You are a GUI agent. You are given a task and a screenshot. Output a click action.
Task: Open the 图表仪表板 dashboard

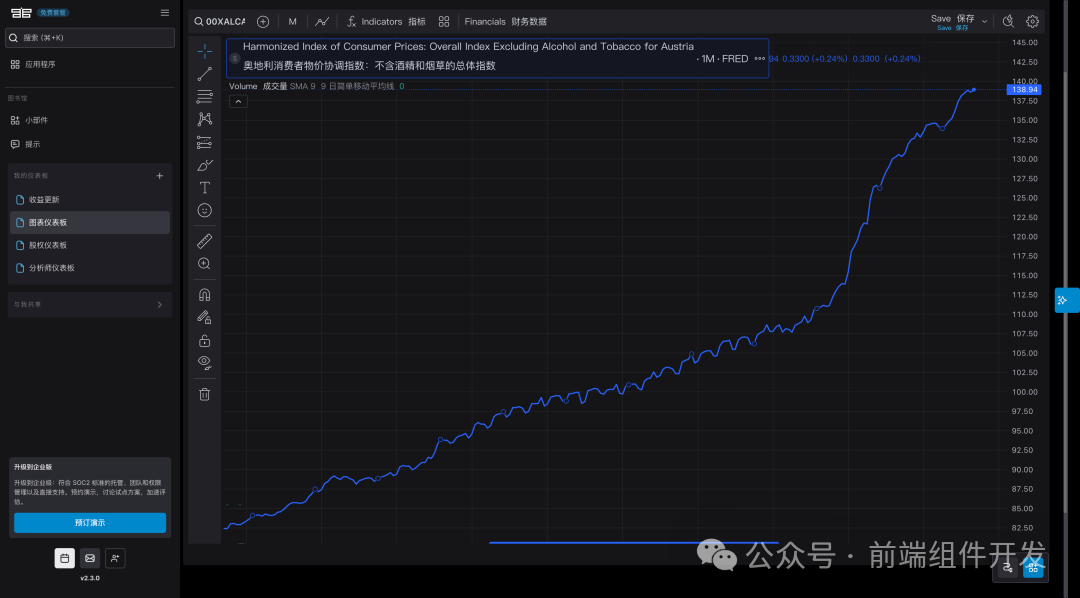click(90, 223)
